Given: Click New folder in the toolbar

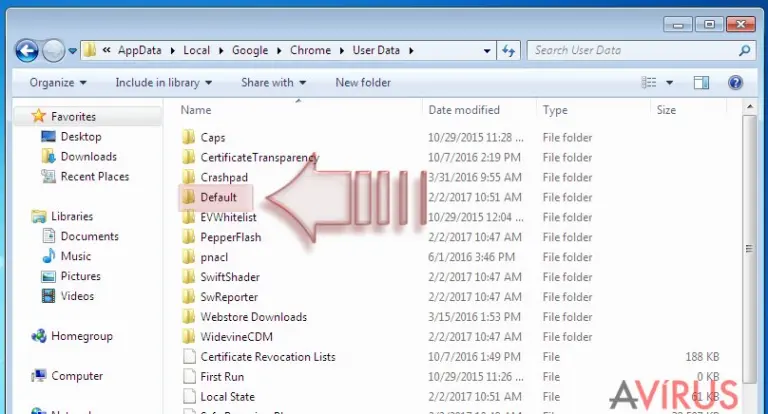Looking at the screenshot, I should (x=363, y=83).
